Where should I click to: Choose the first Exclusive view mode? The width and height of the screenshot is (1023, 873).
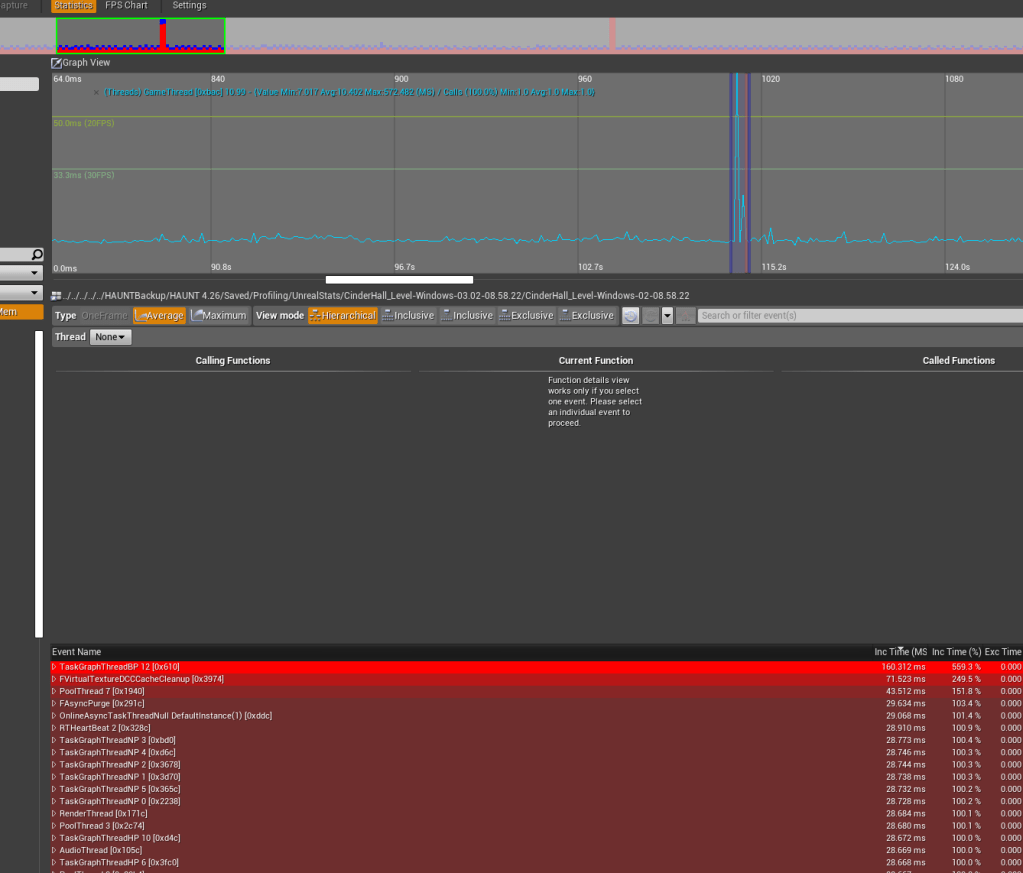(x=526, y=316)
